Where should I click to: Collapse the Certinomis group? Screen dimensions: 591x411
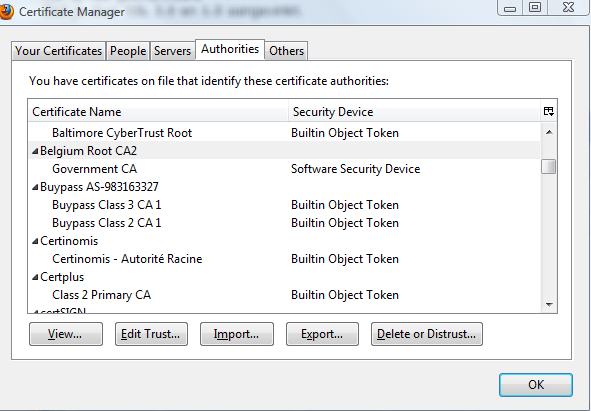[x=35, y=241]
